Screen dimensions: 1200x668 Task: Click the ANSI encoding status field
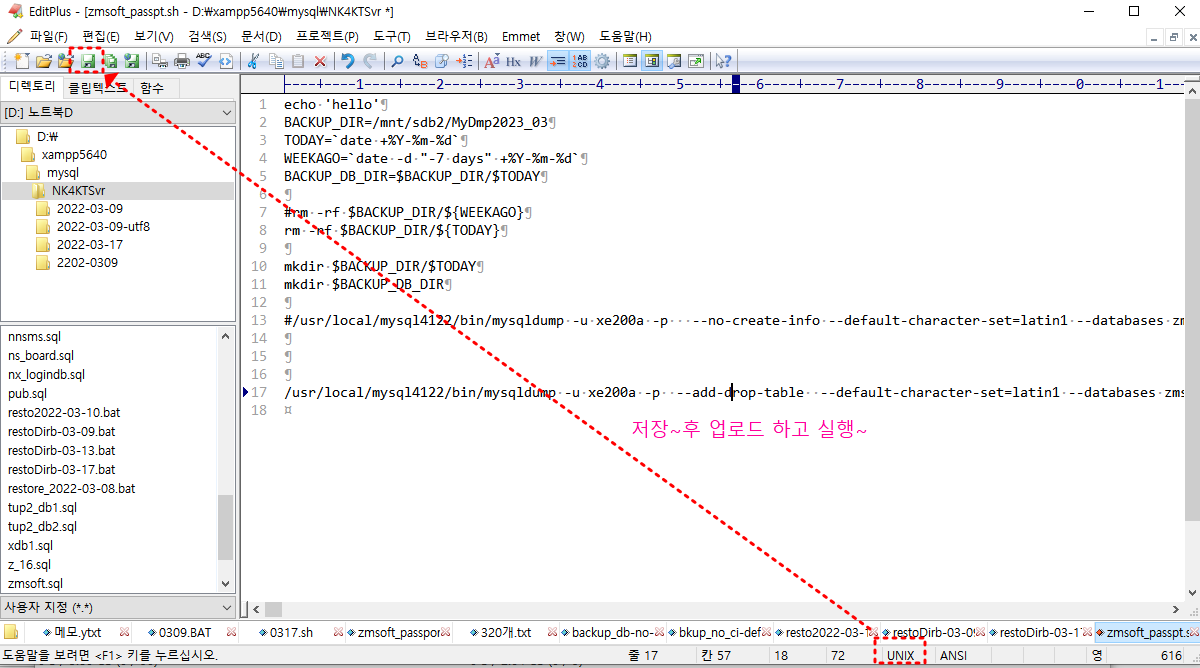tap(953, 656)
